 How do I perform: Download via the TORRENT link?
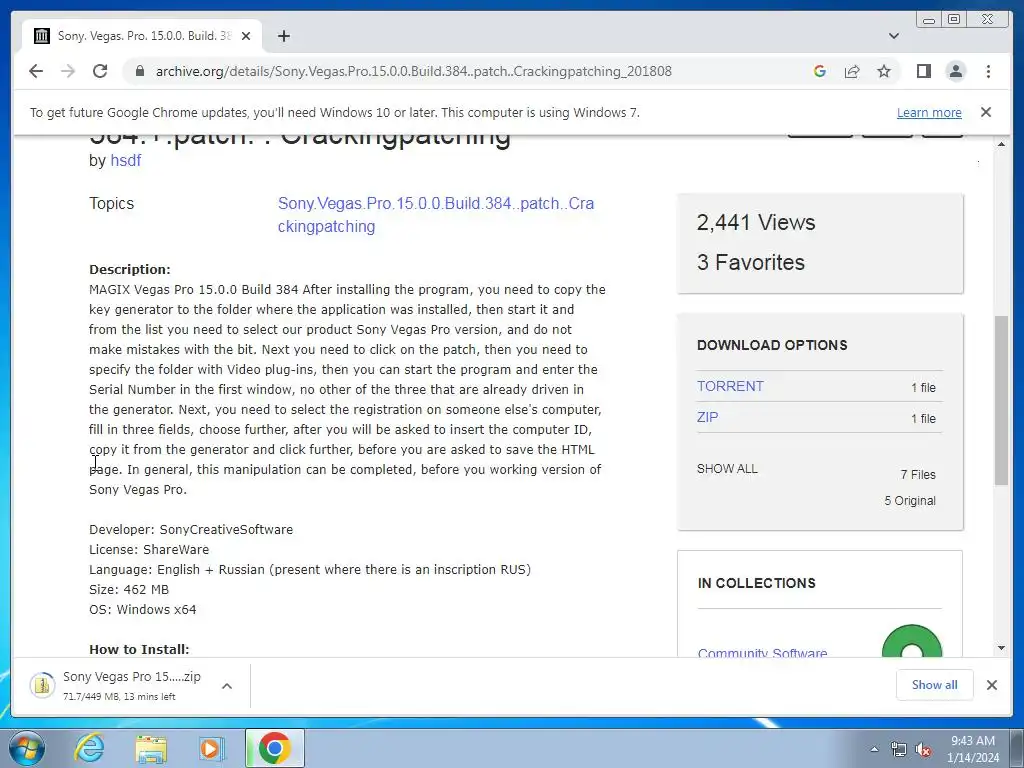pos(730,386)
